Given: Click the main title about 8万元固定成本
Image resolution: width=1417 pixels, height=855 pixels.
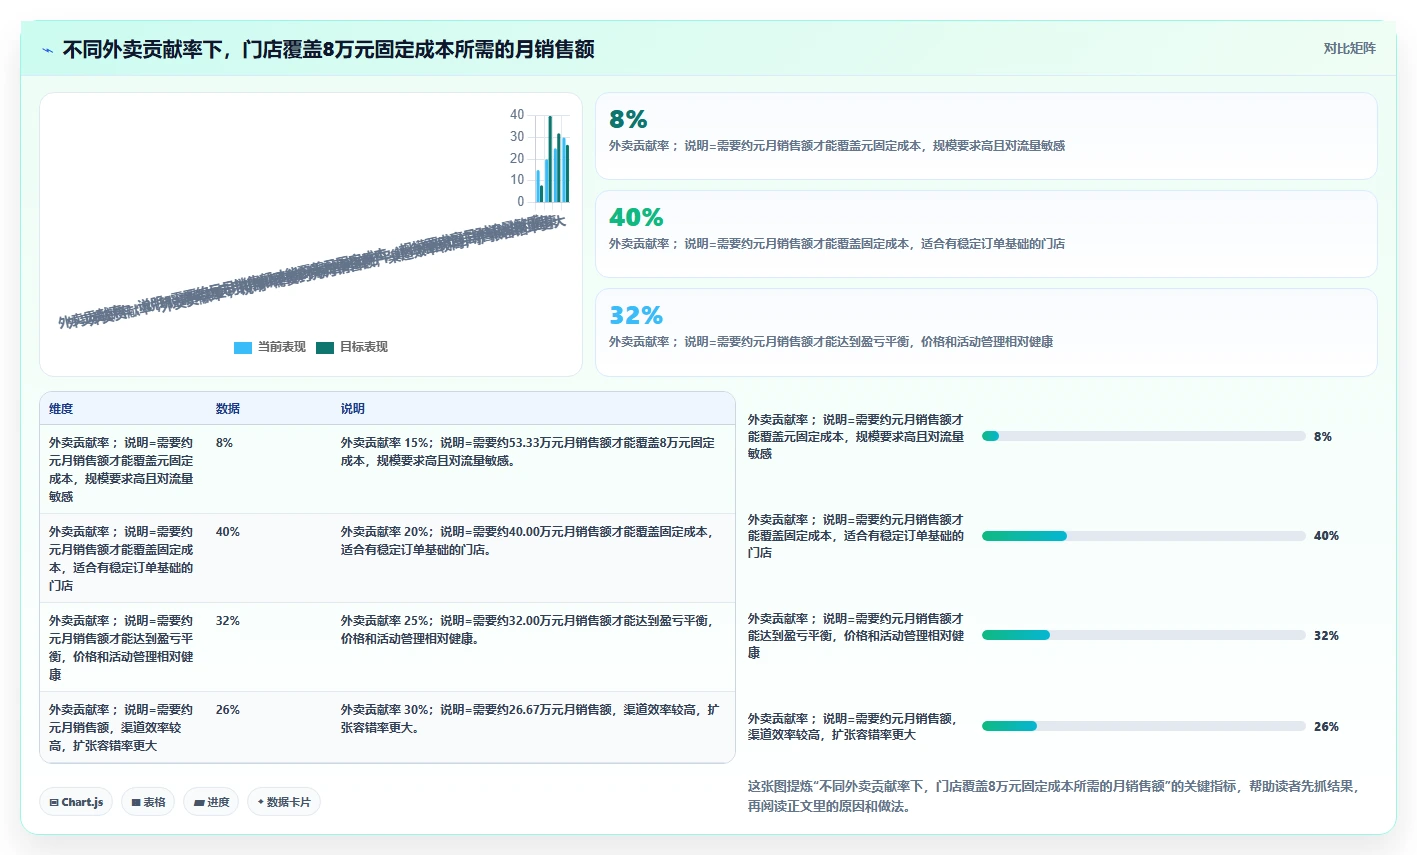Looking at the screenshot, I should [329, 50].
